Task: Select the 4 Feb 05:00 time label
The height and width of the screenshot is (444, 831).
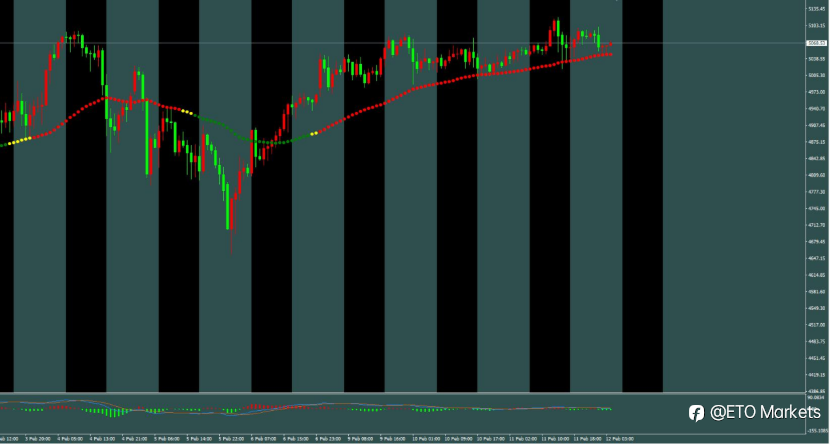Action: (70, 439)
